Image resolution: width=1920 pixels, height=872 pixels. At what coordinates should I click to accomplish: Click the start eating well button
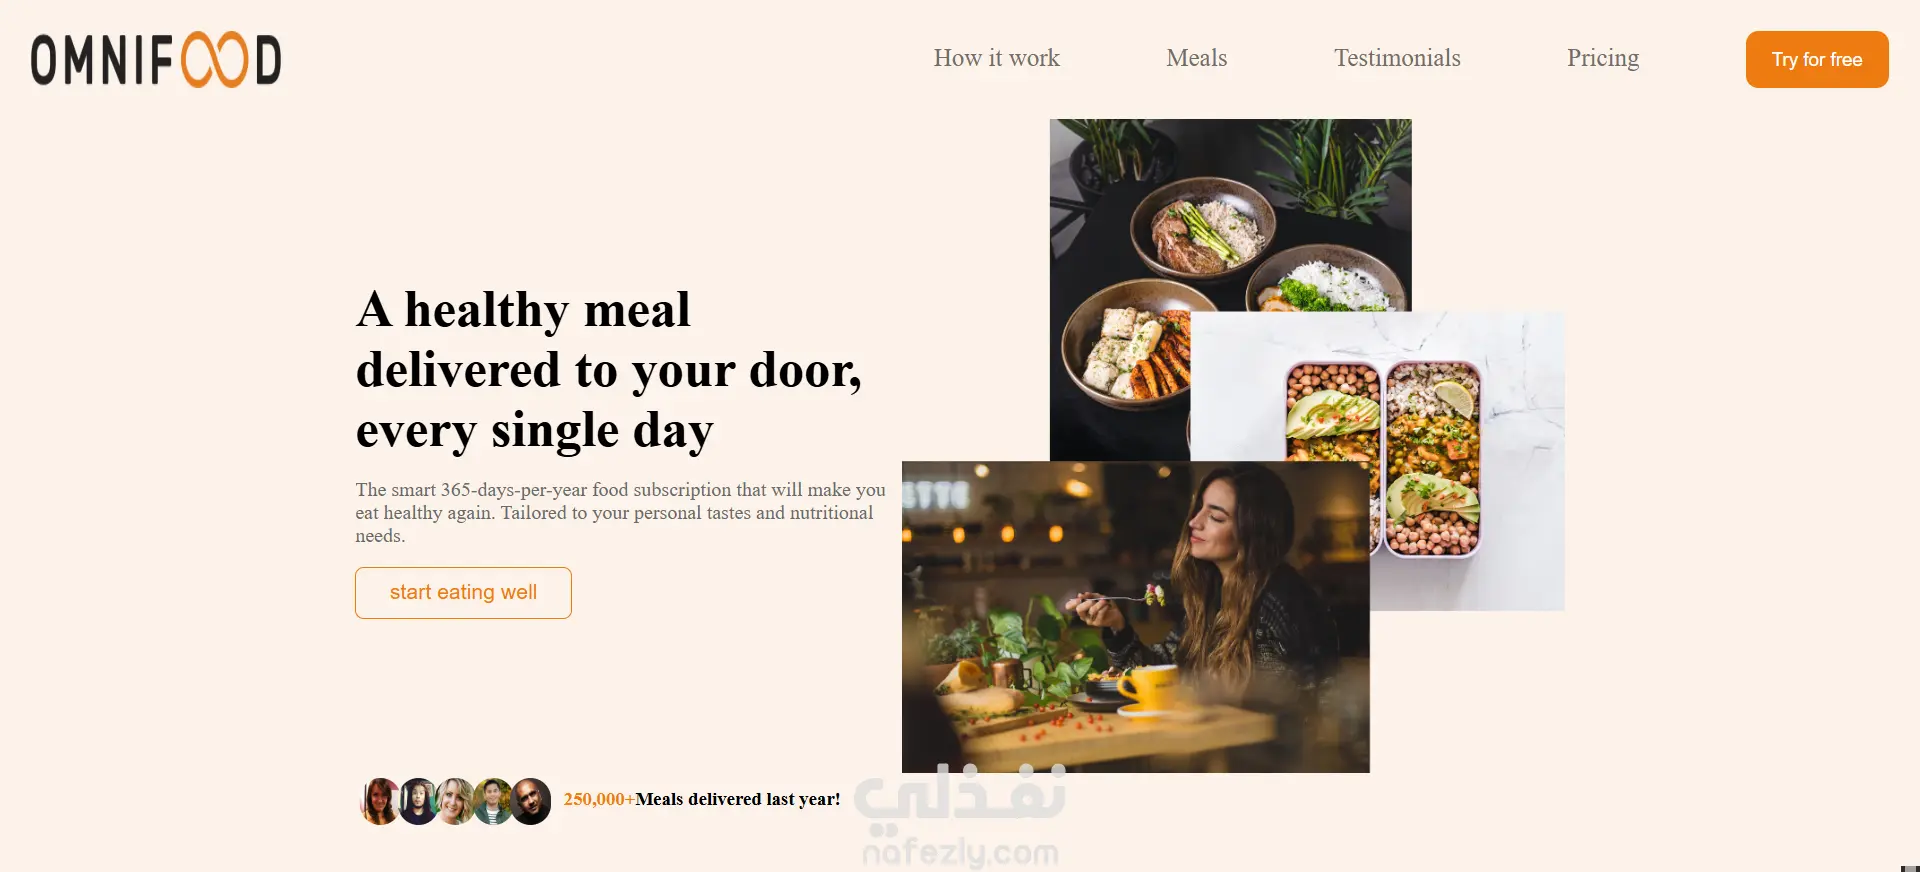coord(463,593)
